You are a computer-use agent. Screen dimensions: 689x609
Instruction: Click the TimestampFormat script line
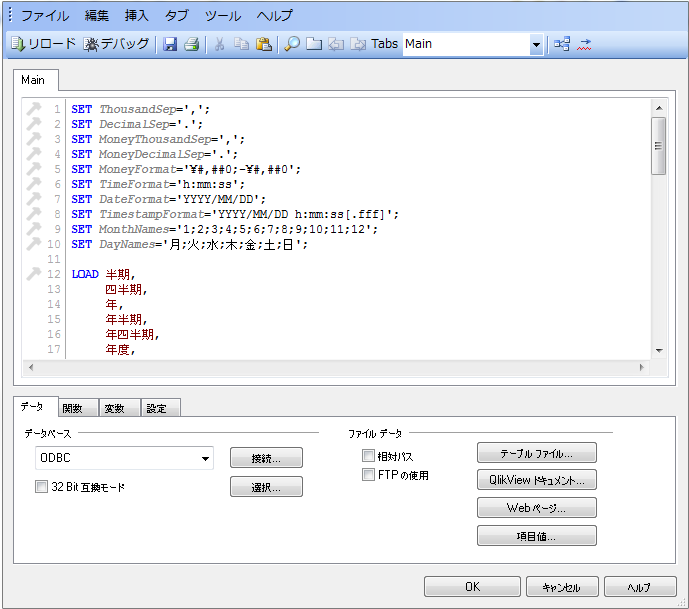(x=235, y=214)
